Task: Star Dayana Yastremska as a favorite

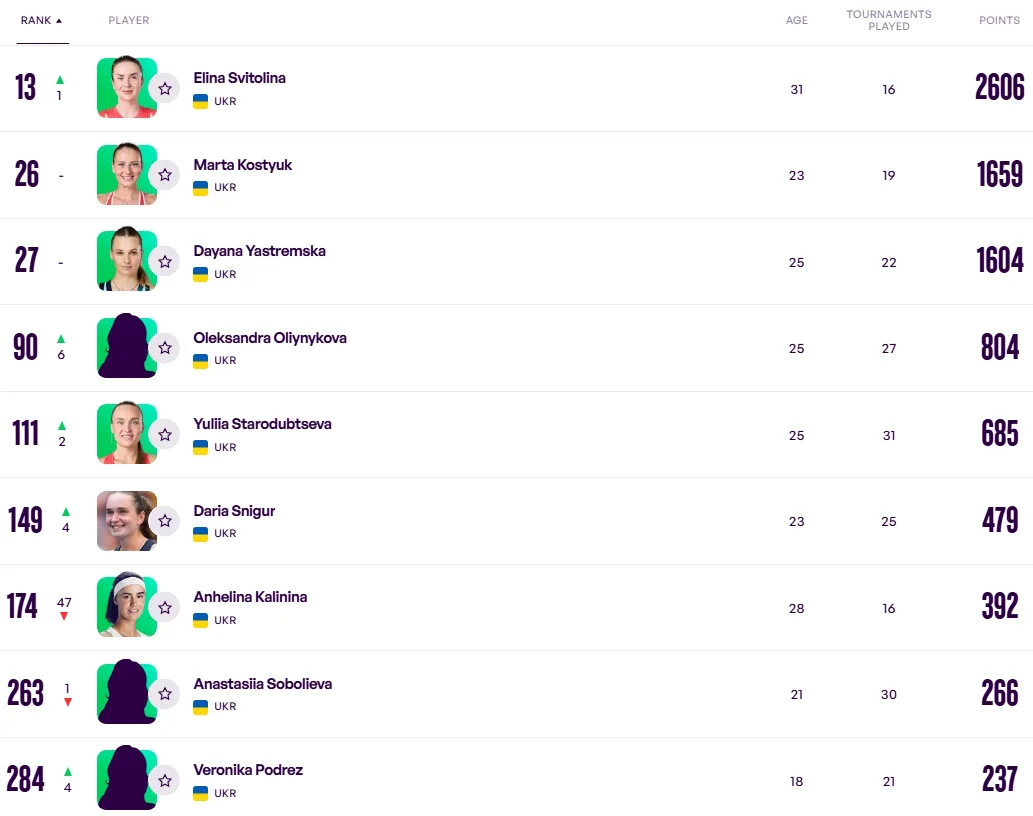Action: [165, 262]
